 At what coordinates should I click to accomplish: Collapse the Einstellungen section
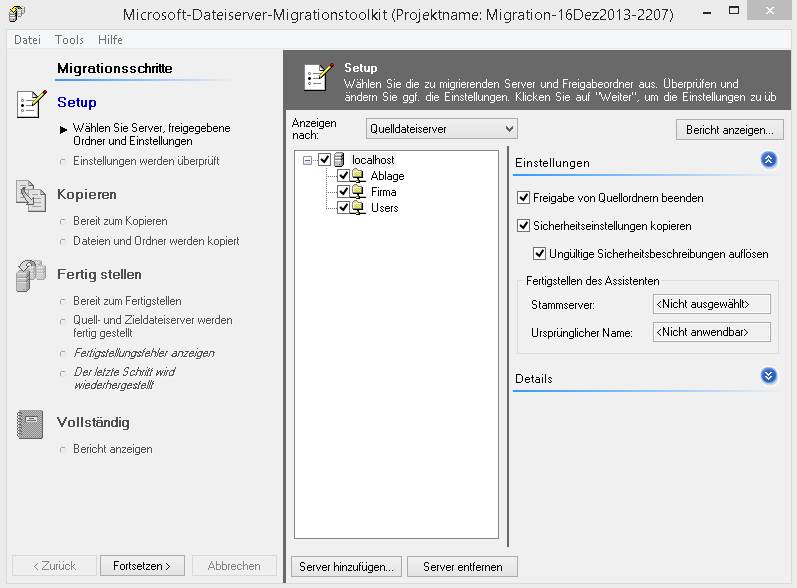(x=769, y=160)
